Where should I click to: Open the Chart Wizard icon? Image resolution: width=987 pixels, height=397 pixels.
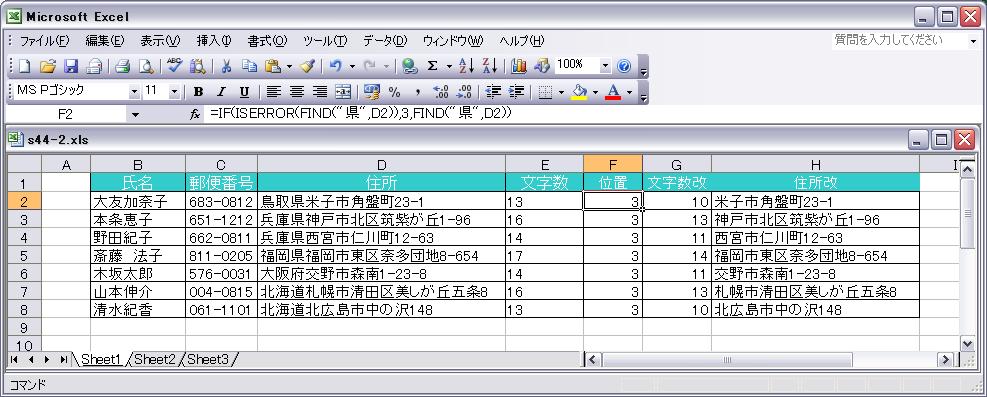pyautogui.click(x=519, y=65)
